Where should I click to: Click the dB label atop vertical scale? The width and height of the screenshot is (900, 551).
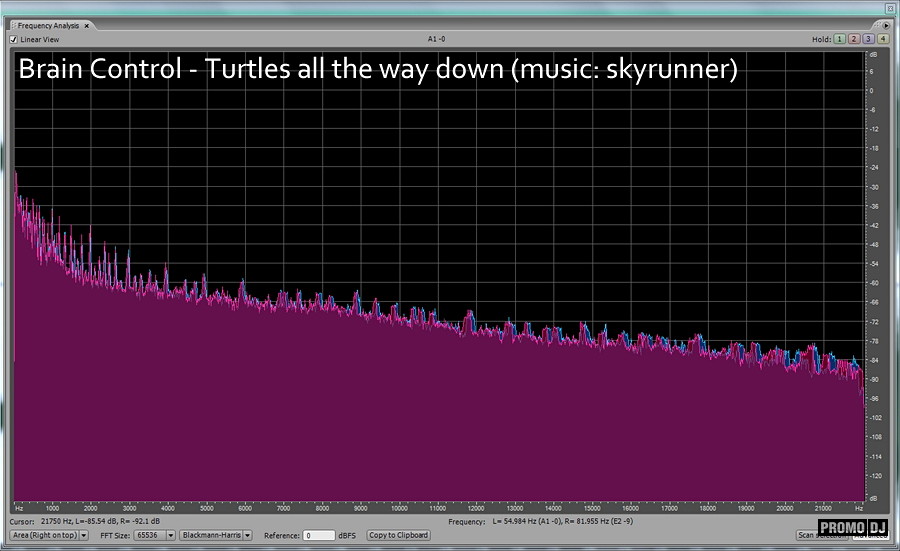pyautogui.click(x=872, y=56)
